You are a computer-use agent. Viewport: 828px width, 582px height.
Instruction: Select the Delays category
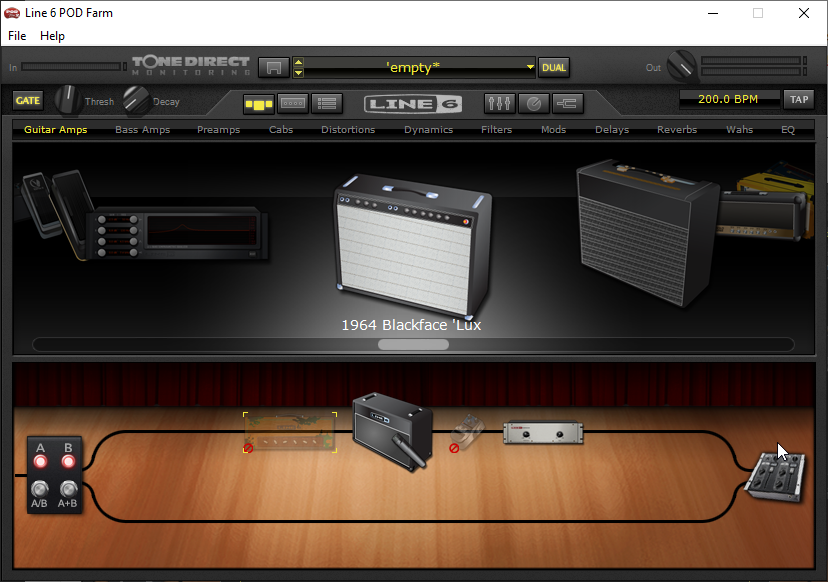[612, 129]
